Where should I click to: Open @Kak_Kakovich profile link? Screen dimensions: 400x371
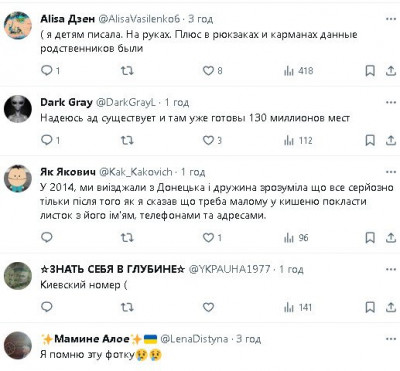click(136, 172)
